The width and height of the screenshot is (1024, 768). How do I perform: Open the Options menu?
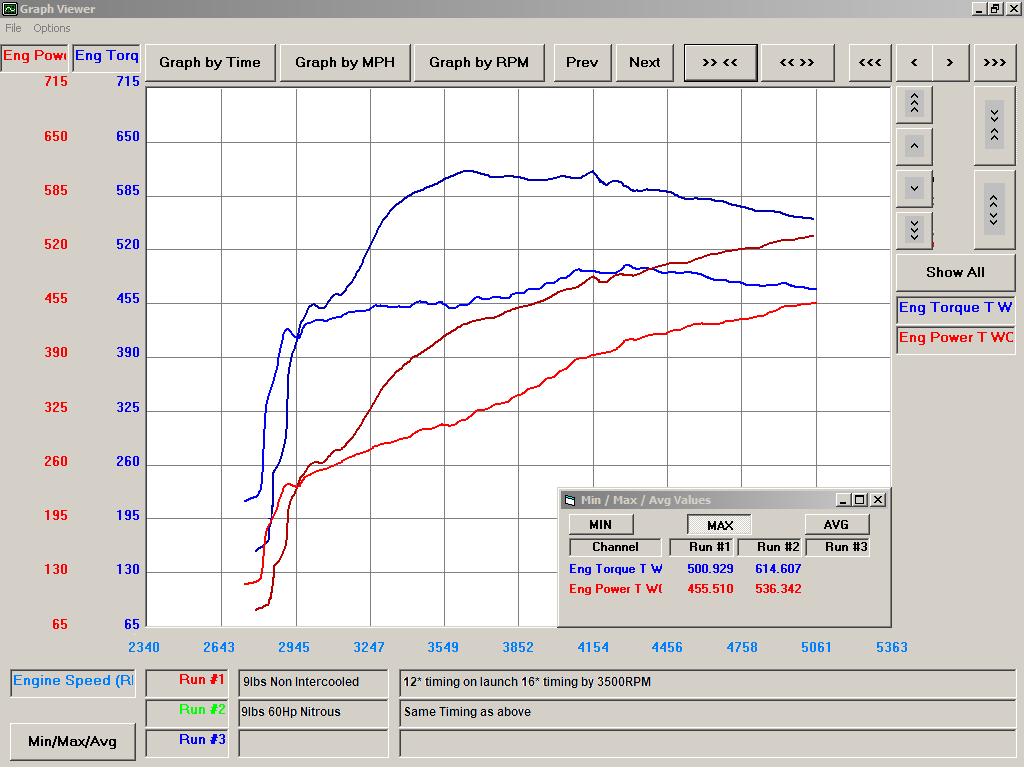[x=52, y=28]
